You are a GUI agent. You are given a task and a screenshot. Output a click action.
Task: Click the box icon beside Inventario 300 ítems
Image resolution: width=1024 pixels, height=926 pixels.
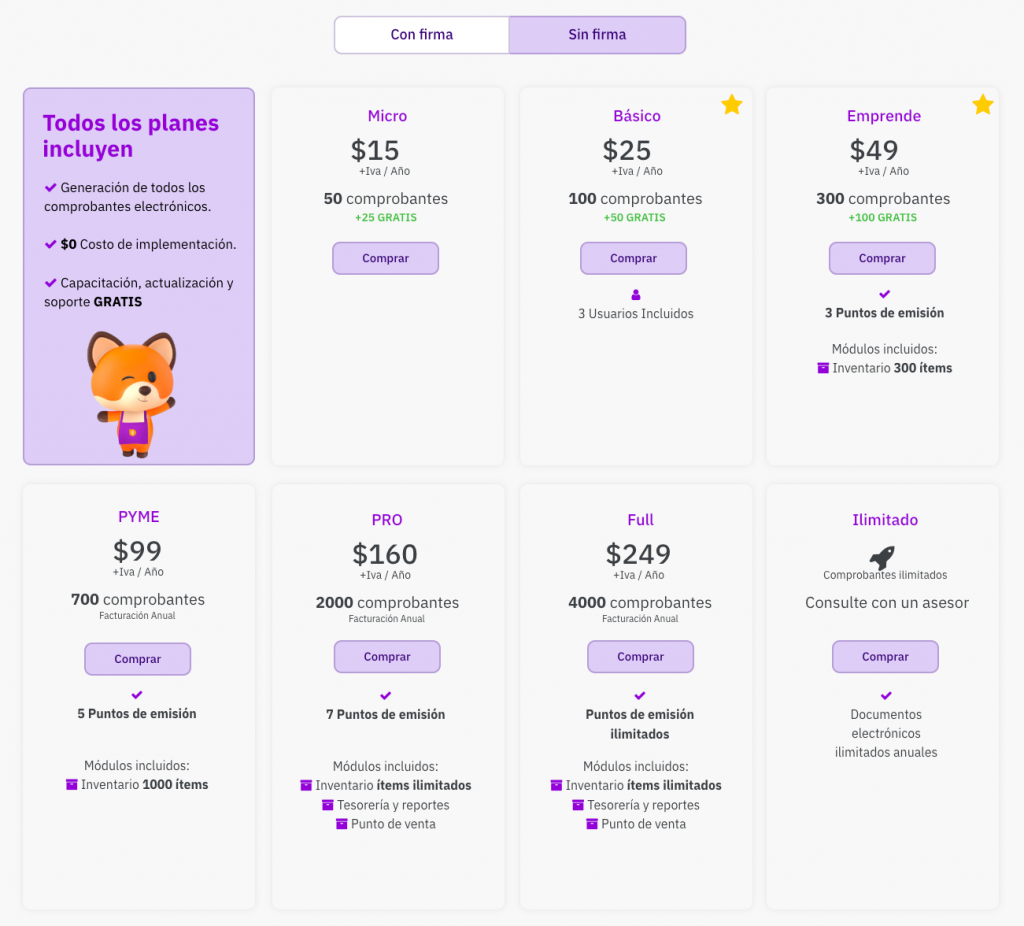click(823, 368)
